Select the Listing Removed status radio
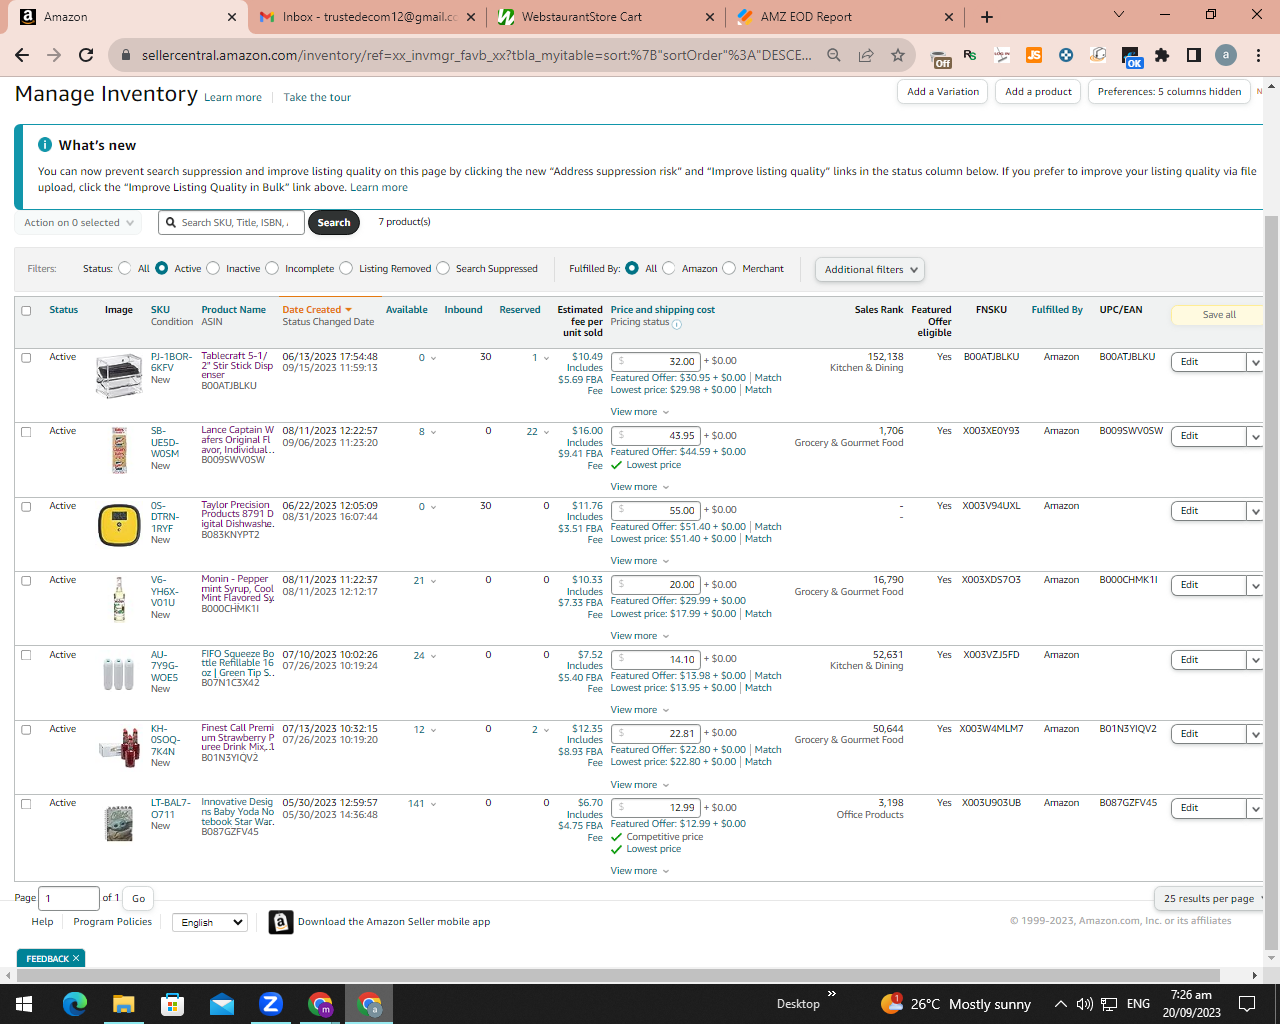Viewport: 1280px width, 1024px height. [346, 268]
